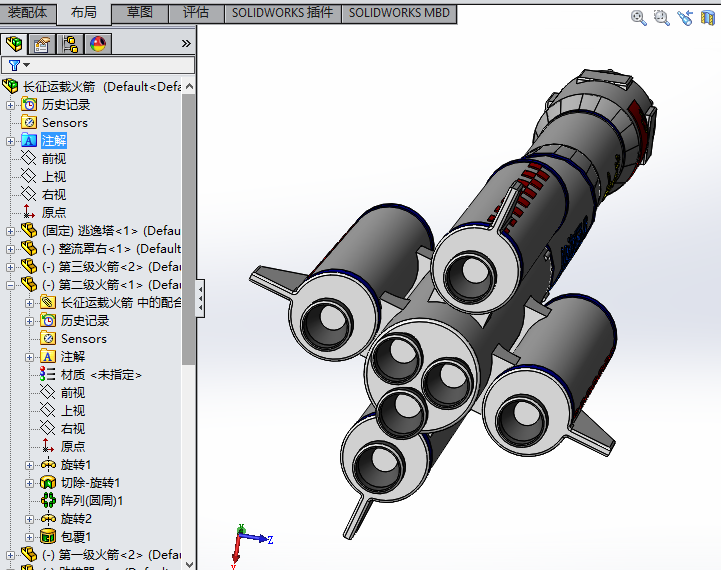
Task: Click mates folder paperclip icon
Action: pos(48,302)
